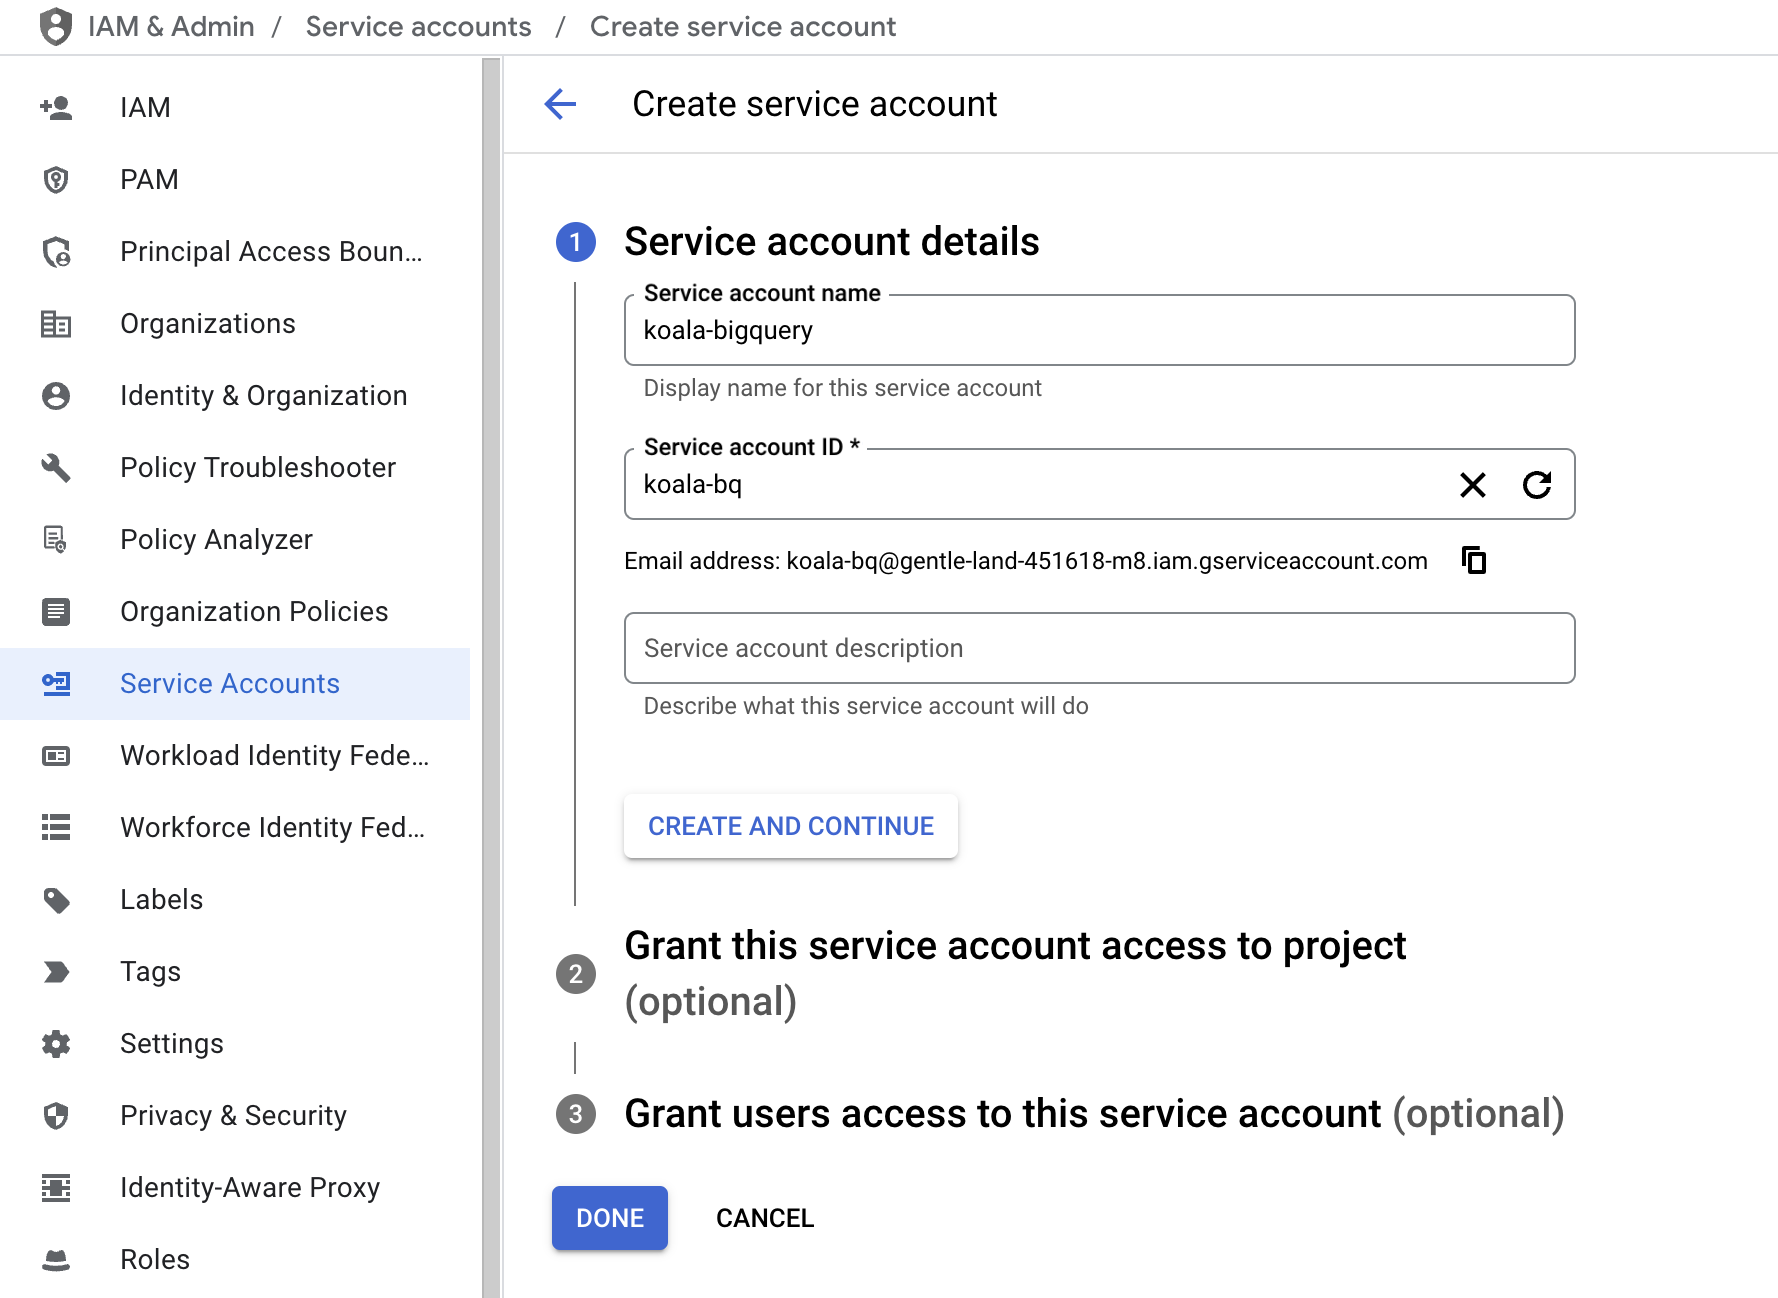Regenerate the service account ID
Image resolution: width=1778 pixels, height=1298 pixels.
[x=1536, y=485]
